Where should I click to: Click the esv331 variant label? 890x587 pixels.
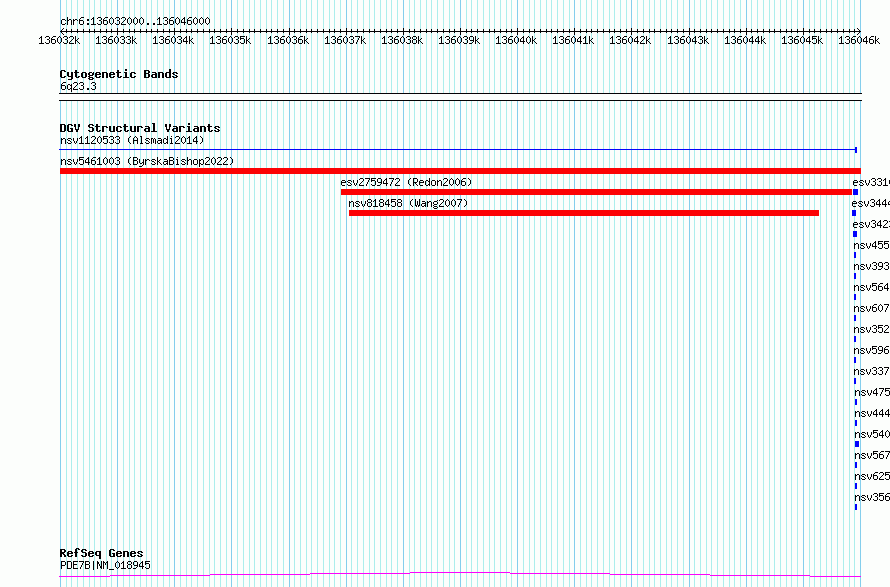point(871,182)
